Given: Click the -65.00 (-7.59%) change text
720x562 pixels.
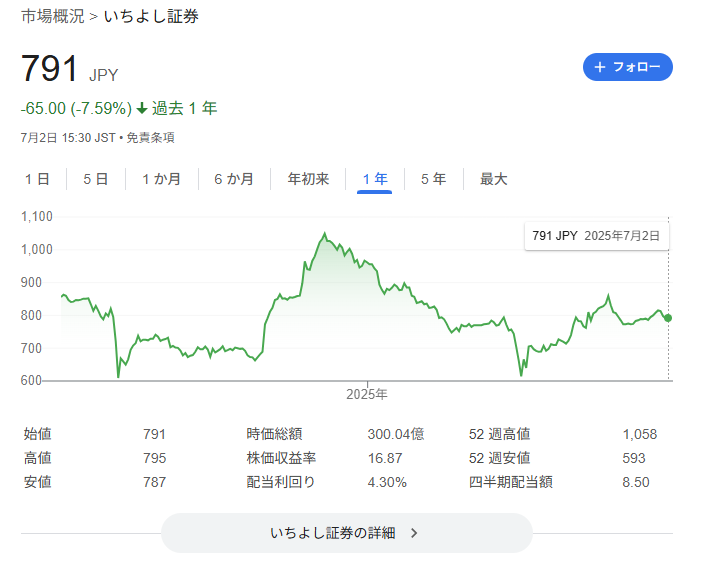Looking at the screenshot, I should pyautogui.click(x=76, y=109).
